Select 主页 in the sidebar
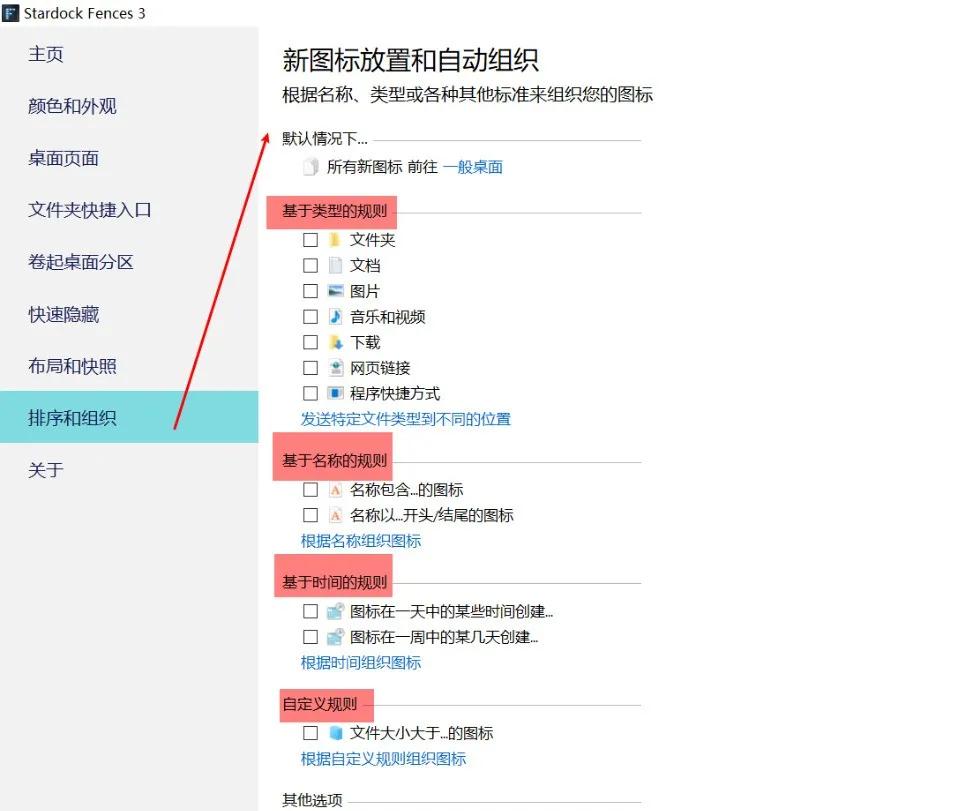 tap(46, 54)
